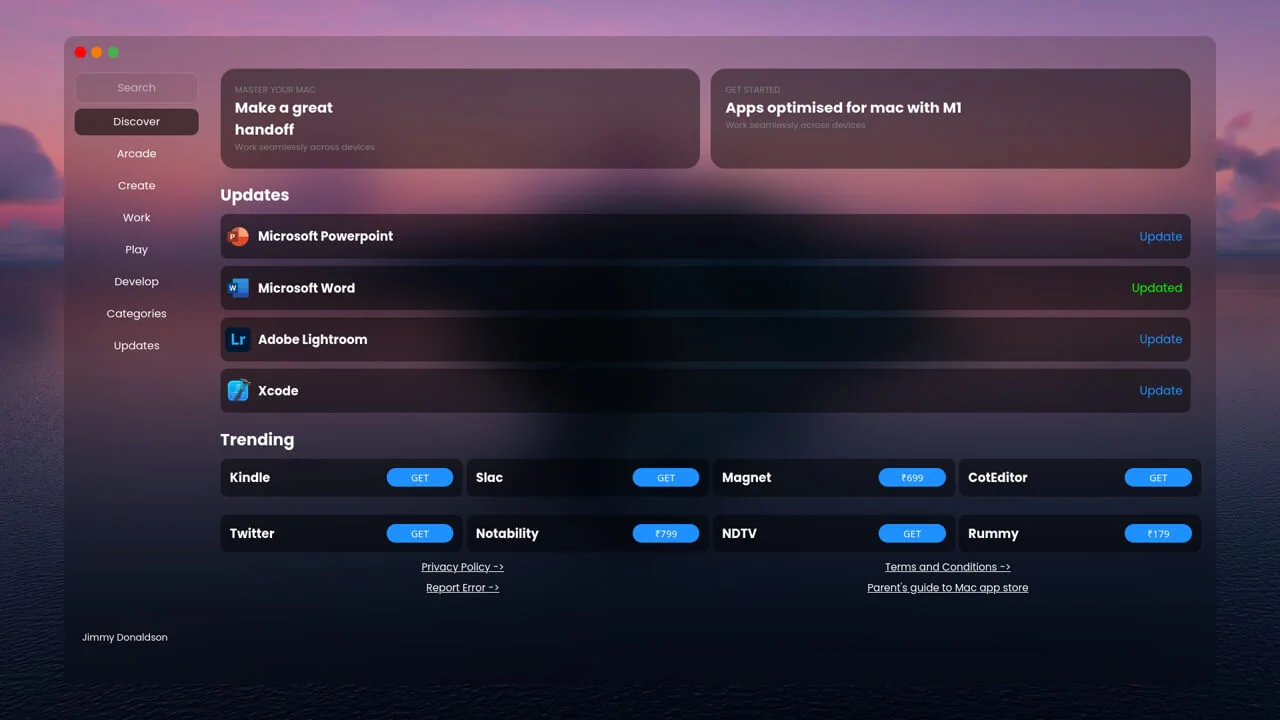
Task: Get the Slac app
Action: 666,478
